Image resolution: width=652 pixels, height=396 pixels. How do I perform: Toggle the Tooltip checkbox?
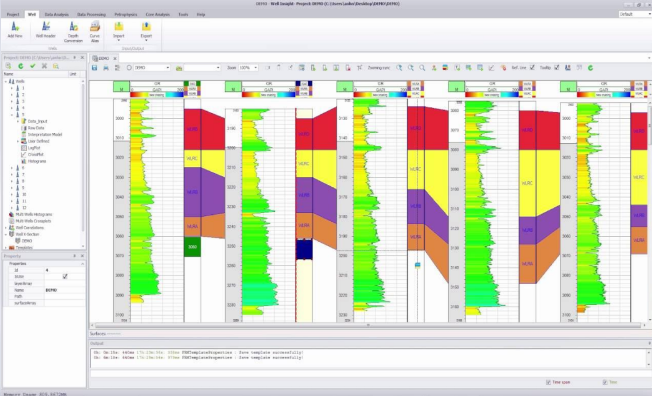point(556,67)
